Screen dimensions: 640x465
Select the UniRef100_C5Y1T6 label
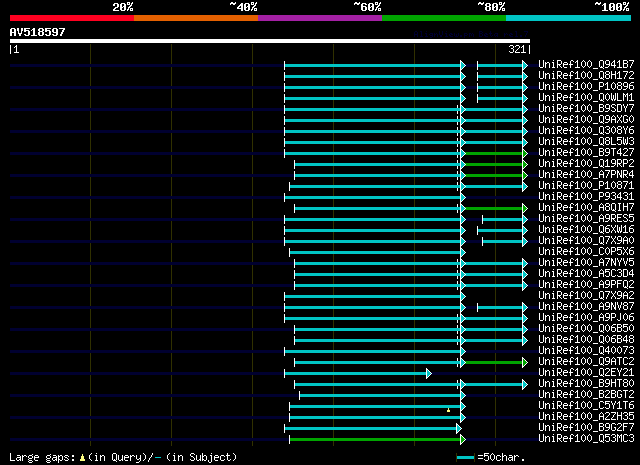(586, 406)
